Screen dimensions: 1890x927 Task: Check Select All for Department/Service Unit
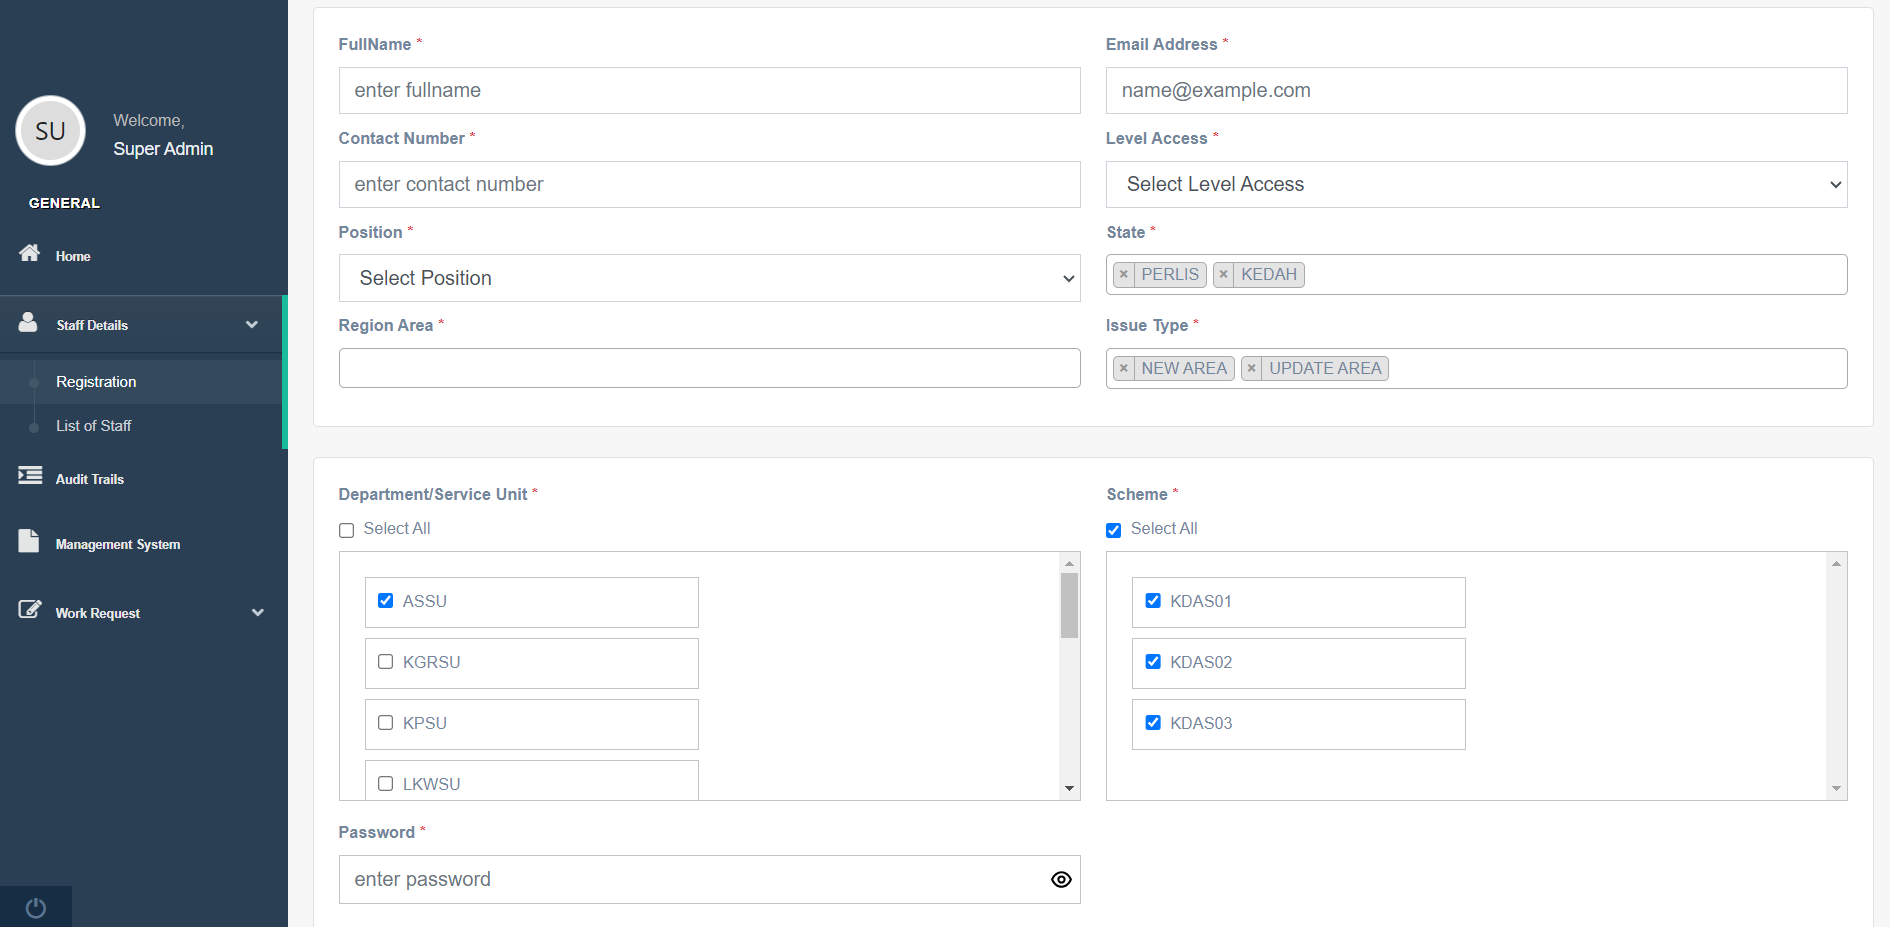pos(347,531)
